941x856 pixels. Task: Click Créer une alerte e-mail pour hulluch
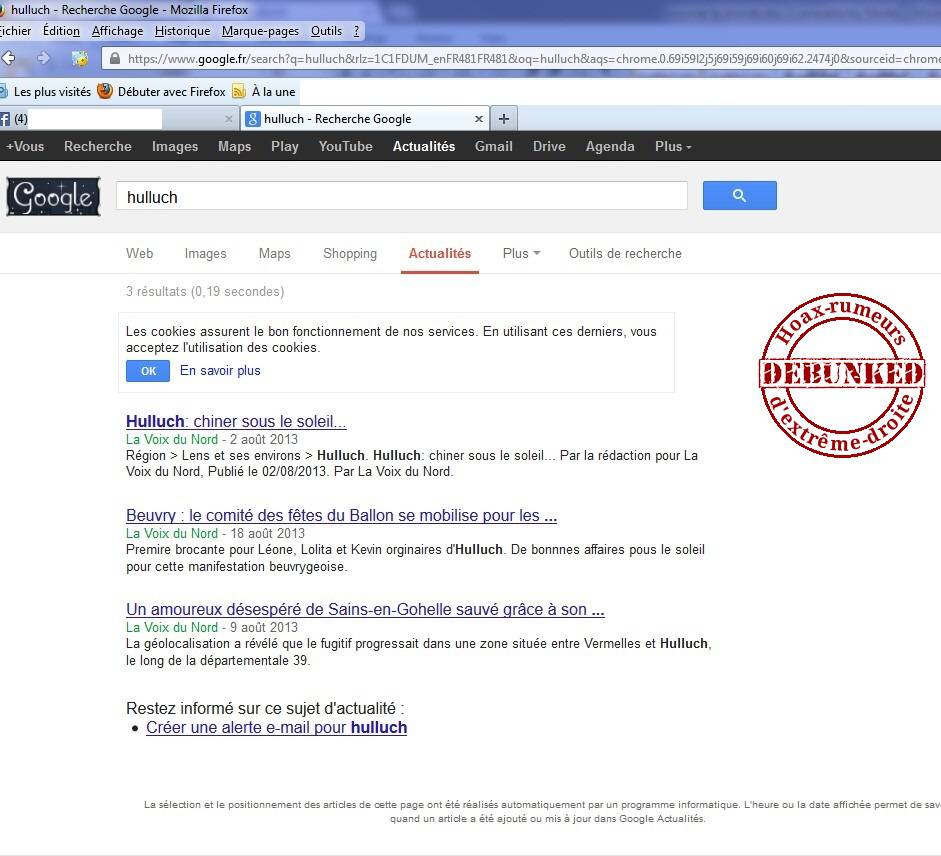pyautogui.click(x=277, y=728)
